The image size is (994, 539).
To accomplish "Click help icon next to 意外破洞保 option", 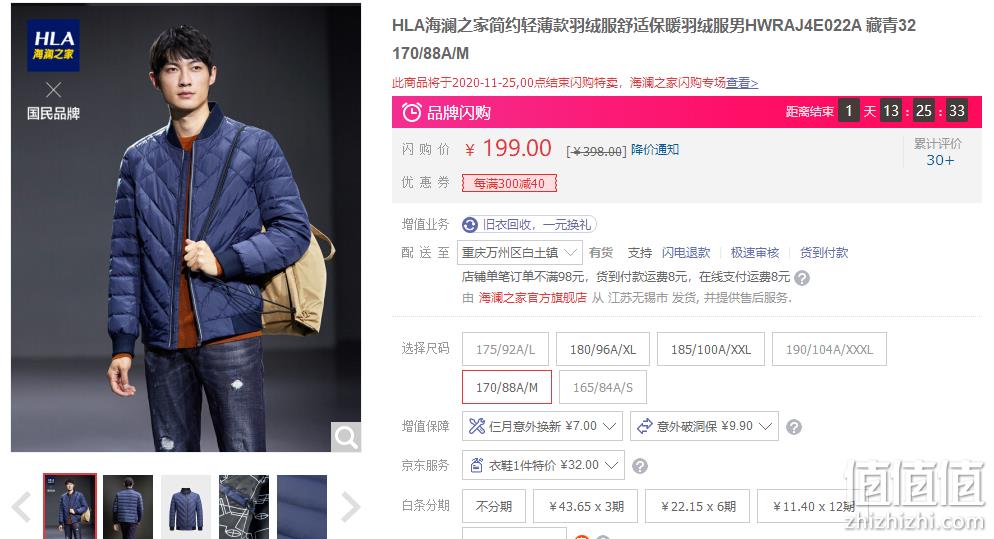I will [x=794, y=427].
